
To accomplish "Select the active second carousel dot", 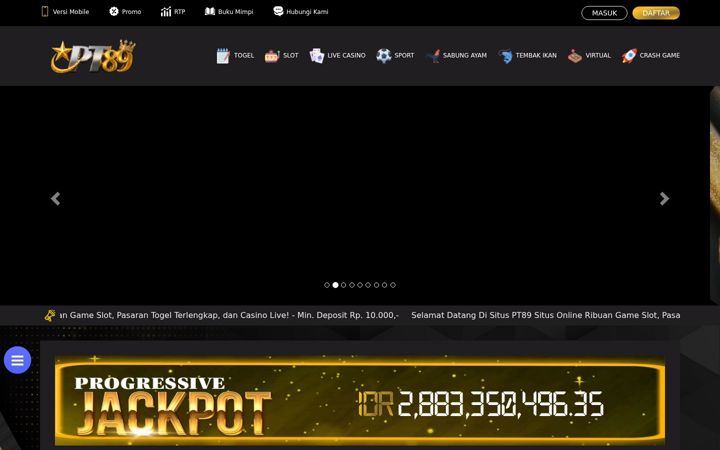I will tap(335, 285).
